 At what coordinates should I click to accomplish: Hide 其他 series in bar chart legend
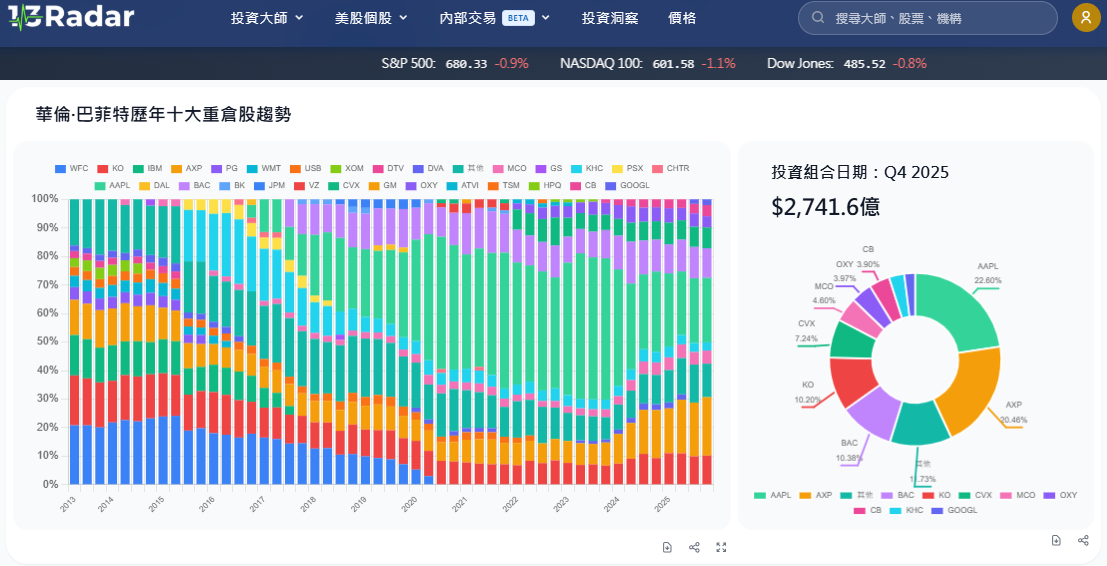[x=469, y=169]
